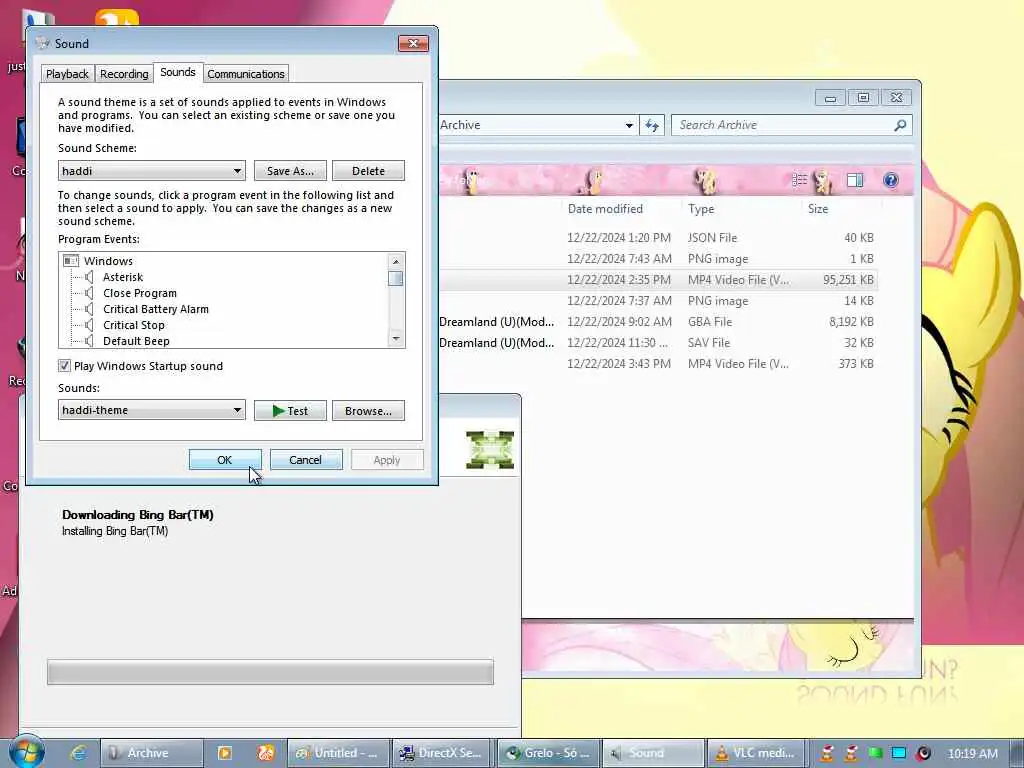Viewport: 1024px width, 768px height.
Task: Select the Sounds tab
Action: coord(178,72)
